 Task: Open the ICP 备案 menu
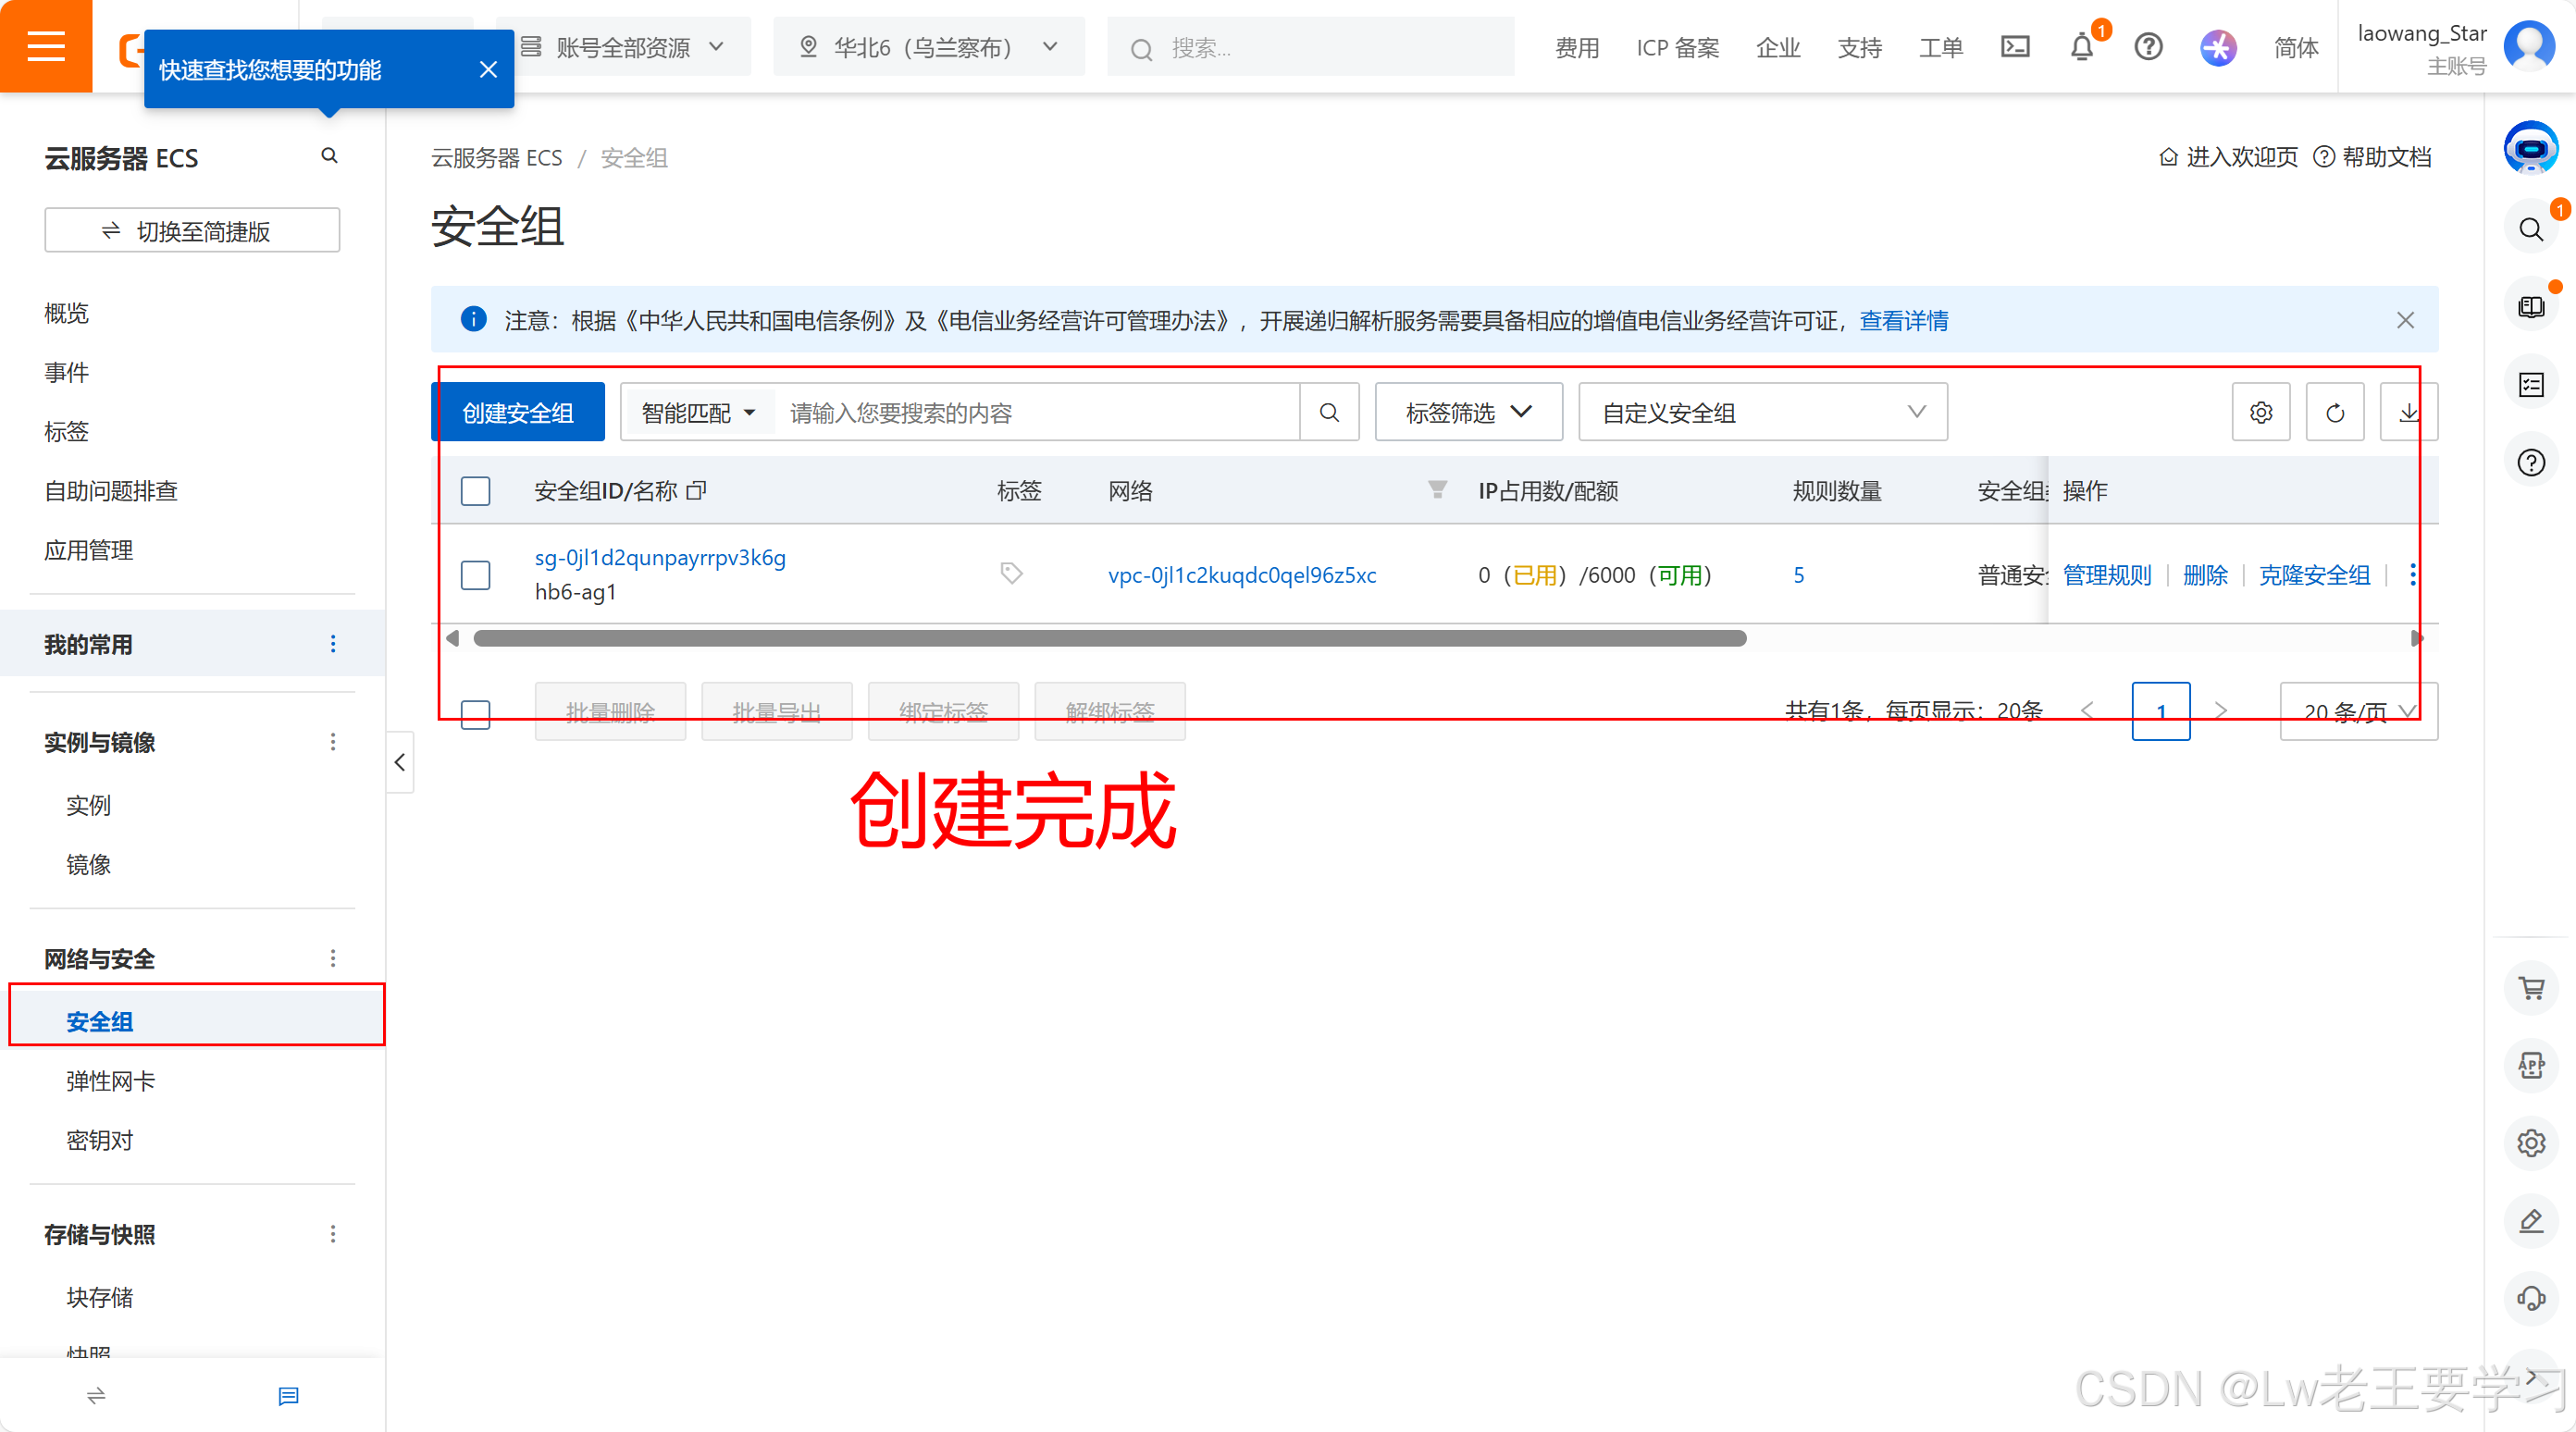point(1677,47)
